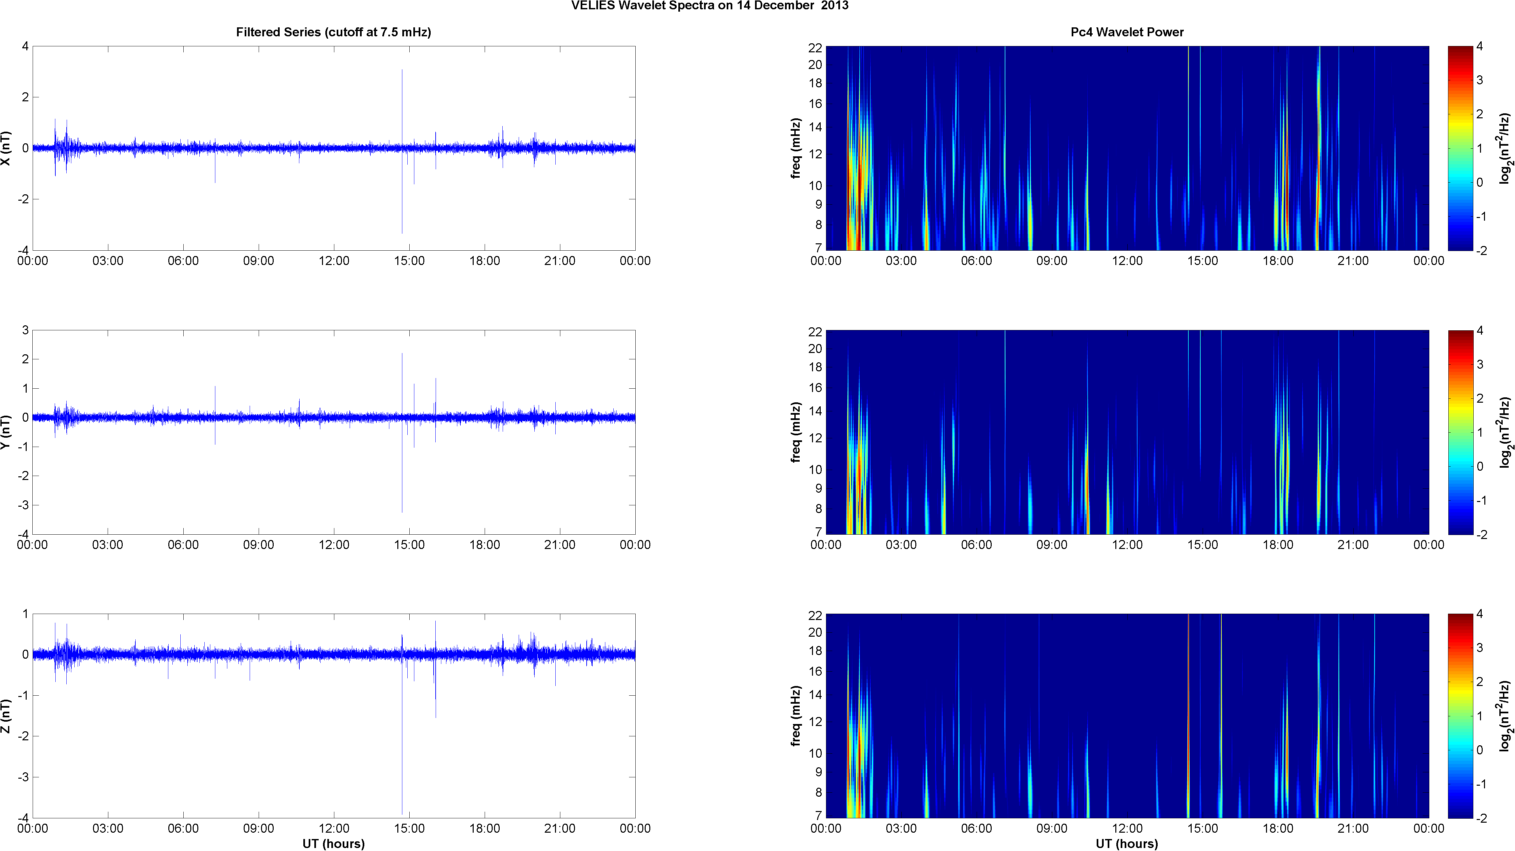Click the 'VELIES Wavelet Spectra' figure title
This screenshot has height=851, width=1515.
pos(709,6)
